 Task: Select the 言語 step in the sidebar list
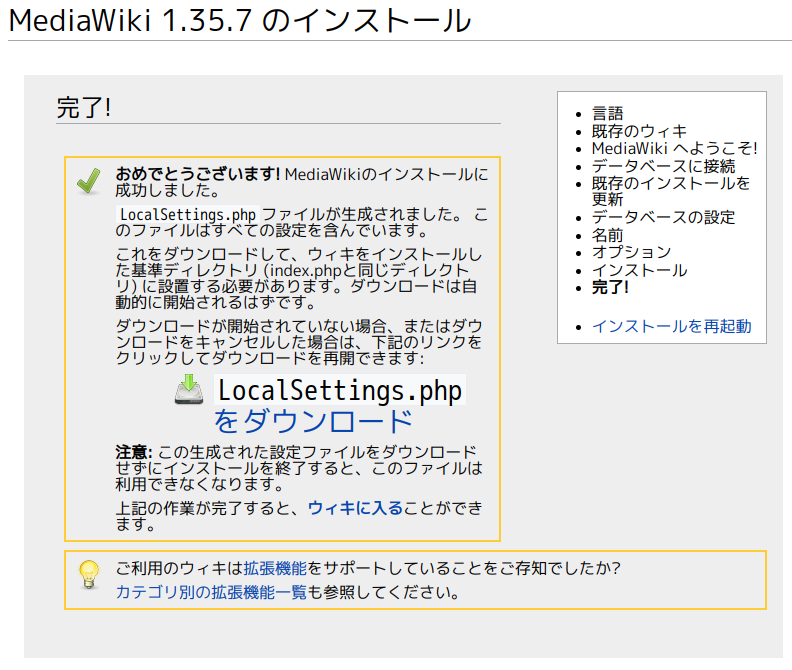[x=607, y=113]
